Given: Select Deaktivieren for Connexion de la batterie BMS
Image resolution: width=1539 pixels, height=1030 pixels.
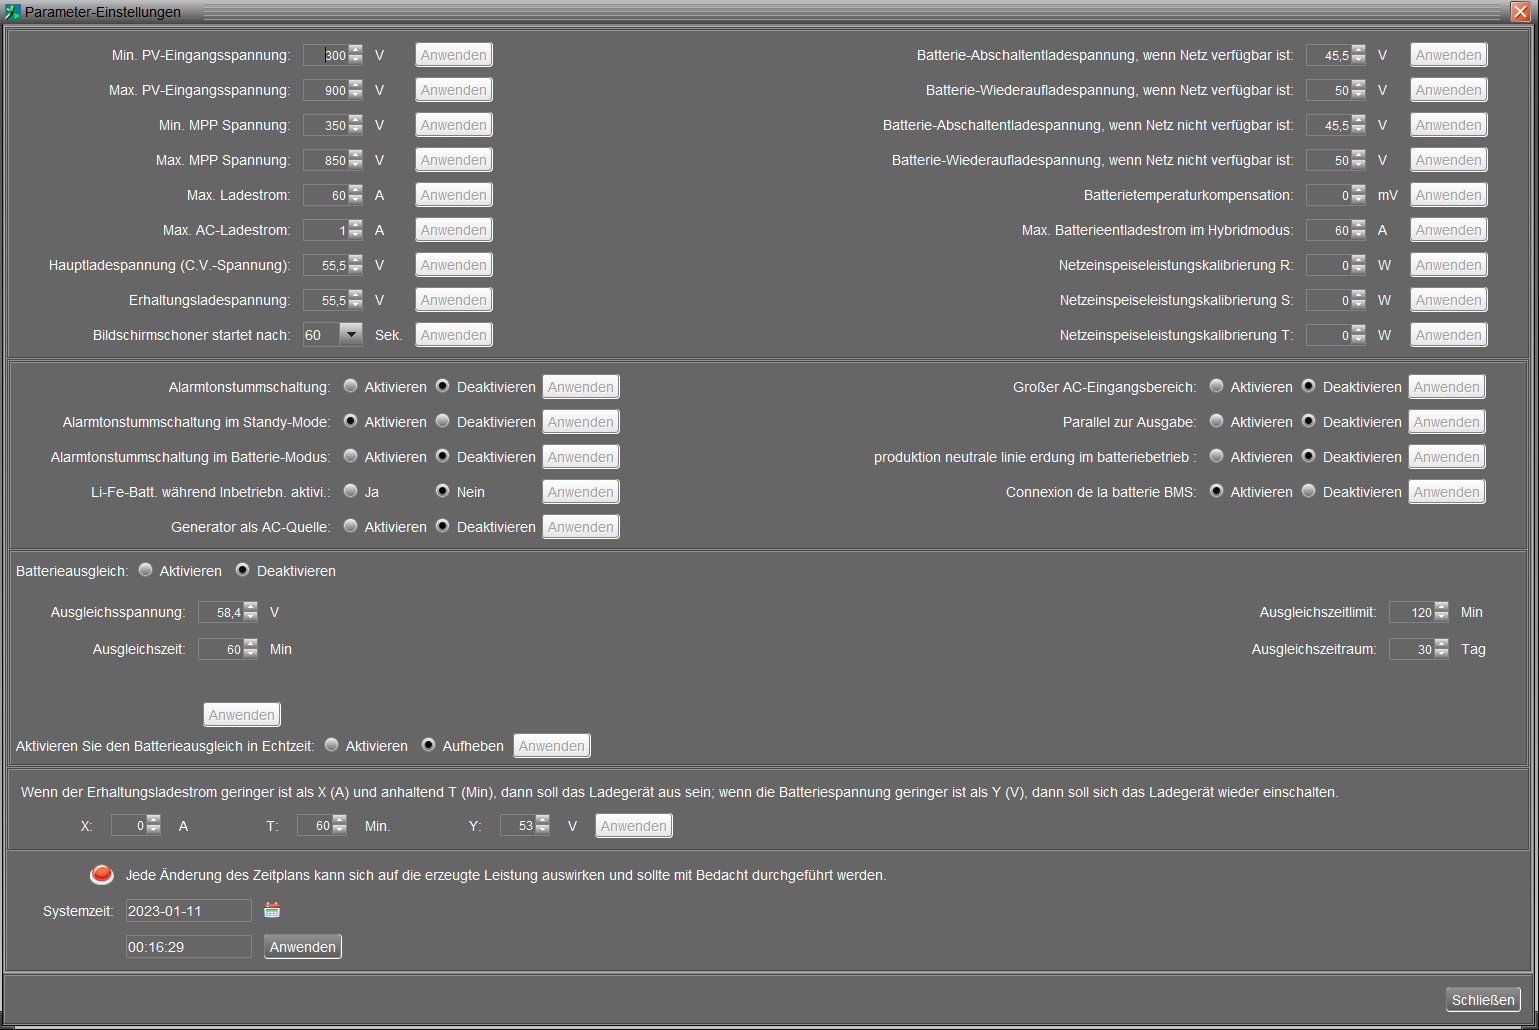Looking at the screenshot, I should click(1308, 491).
